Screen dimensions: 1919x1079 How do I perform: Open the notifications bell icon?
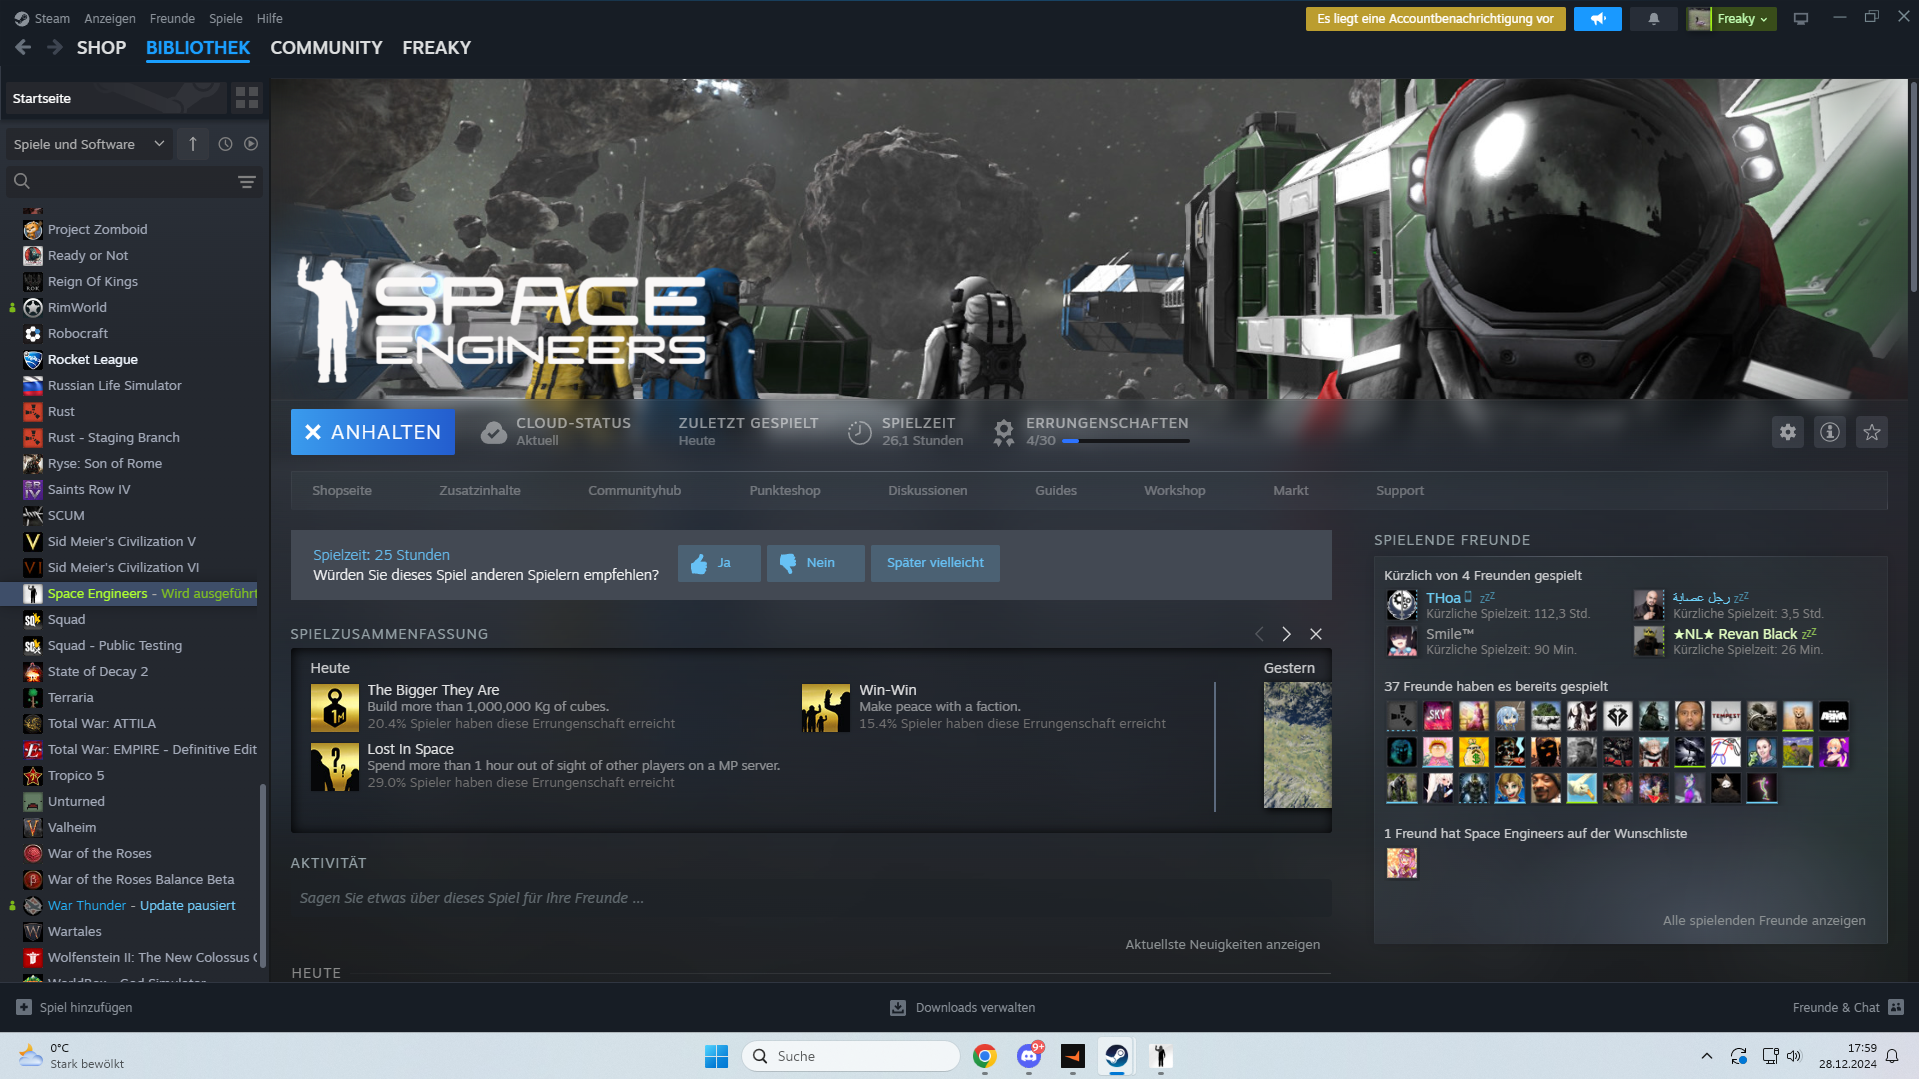(x=1653, y=19)
